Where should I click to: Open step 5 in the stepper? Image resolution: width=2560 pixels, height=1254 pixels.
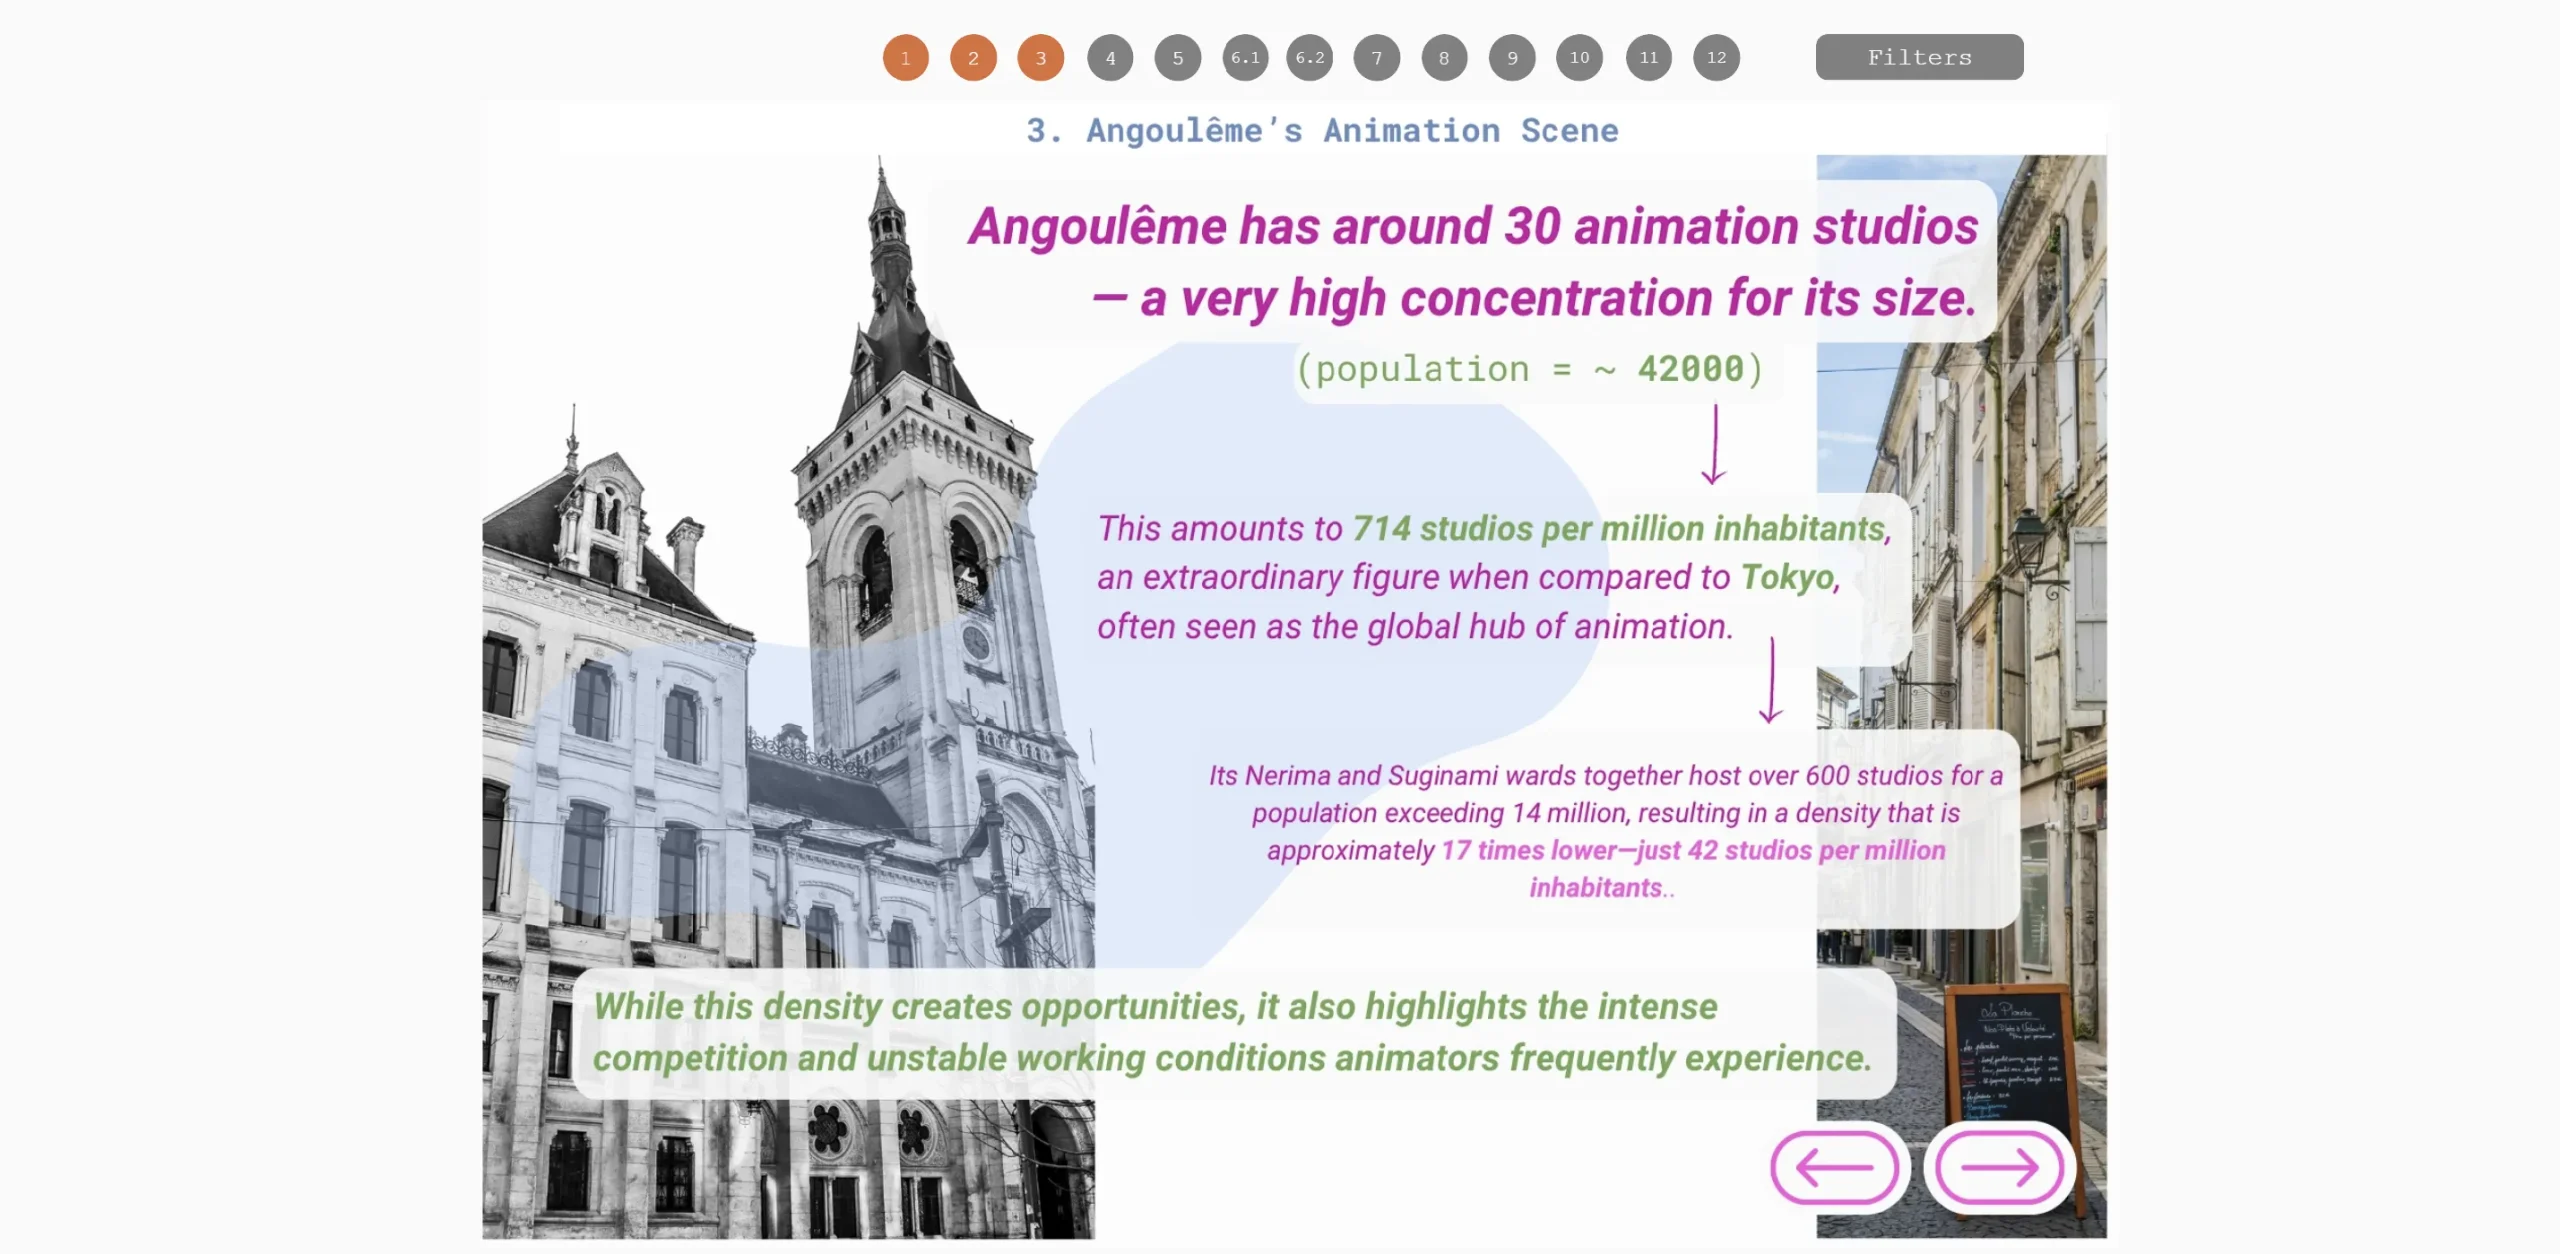click(1177, 58)
